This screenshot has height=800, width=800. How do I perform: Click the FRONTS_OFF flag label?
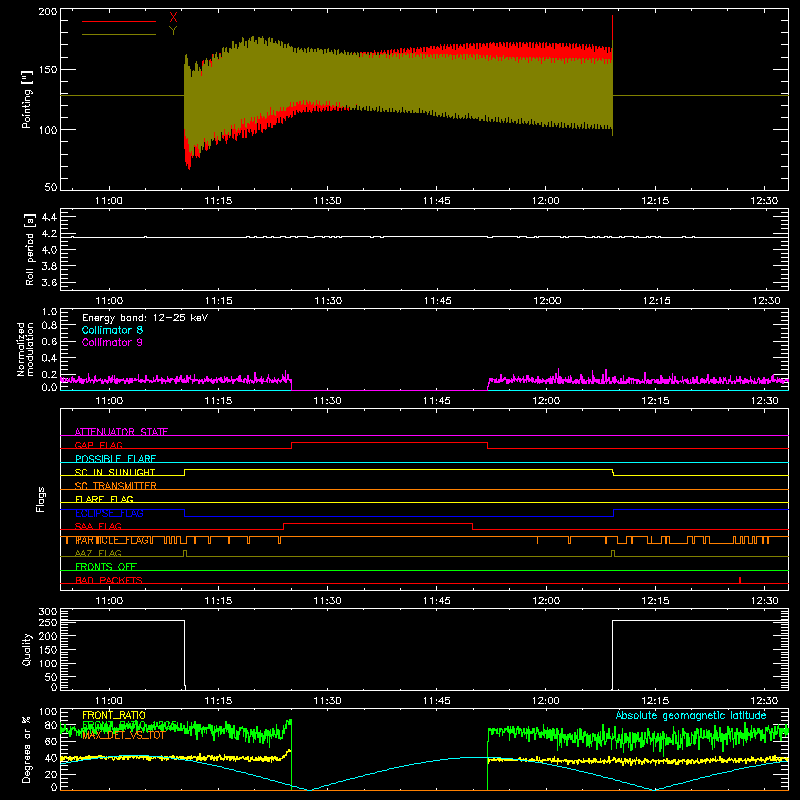(x=106, y=567)
